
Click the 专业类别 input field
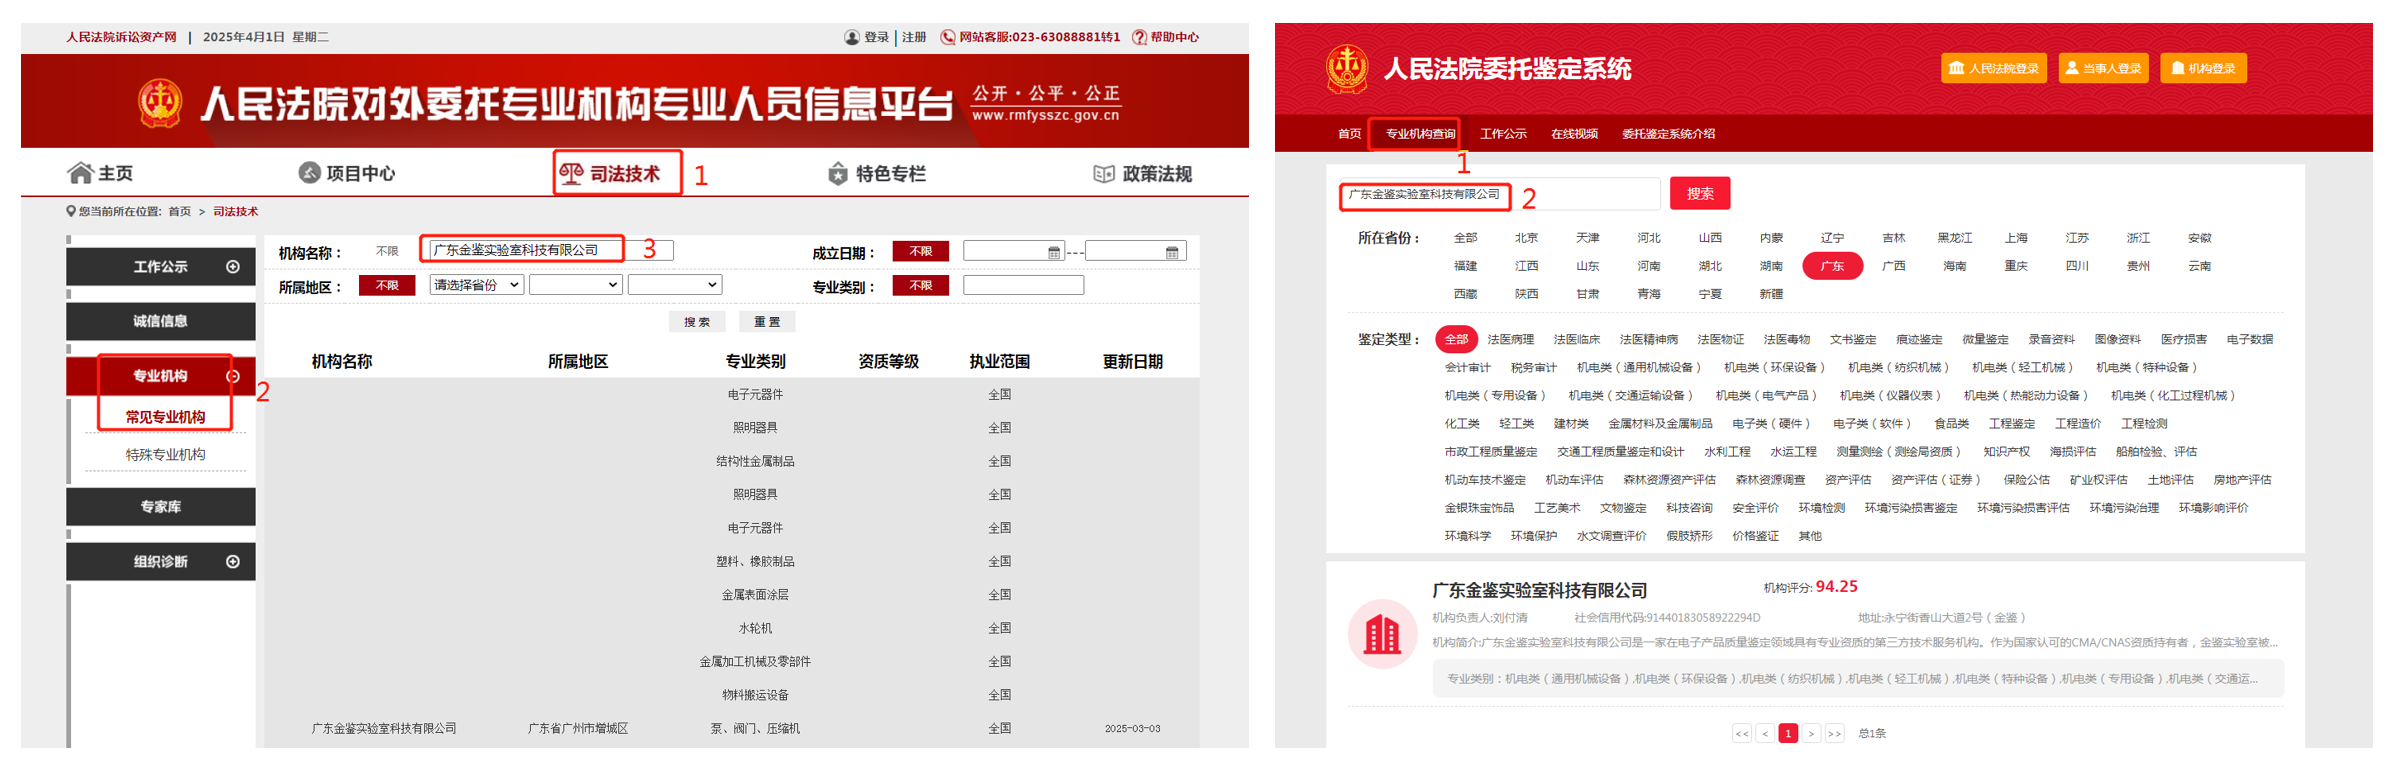click(1023, 286)
